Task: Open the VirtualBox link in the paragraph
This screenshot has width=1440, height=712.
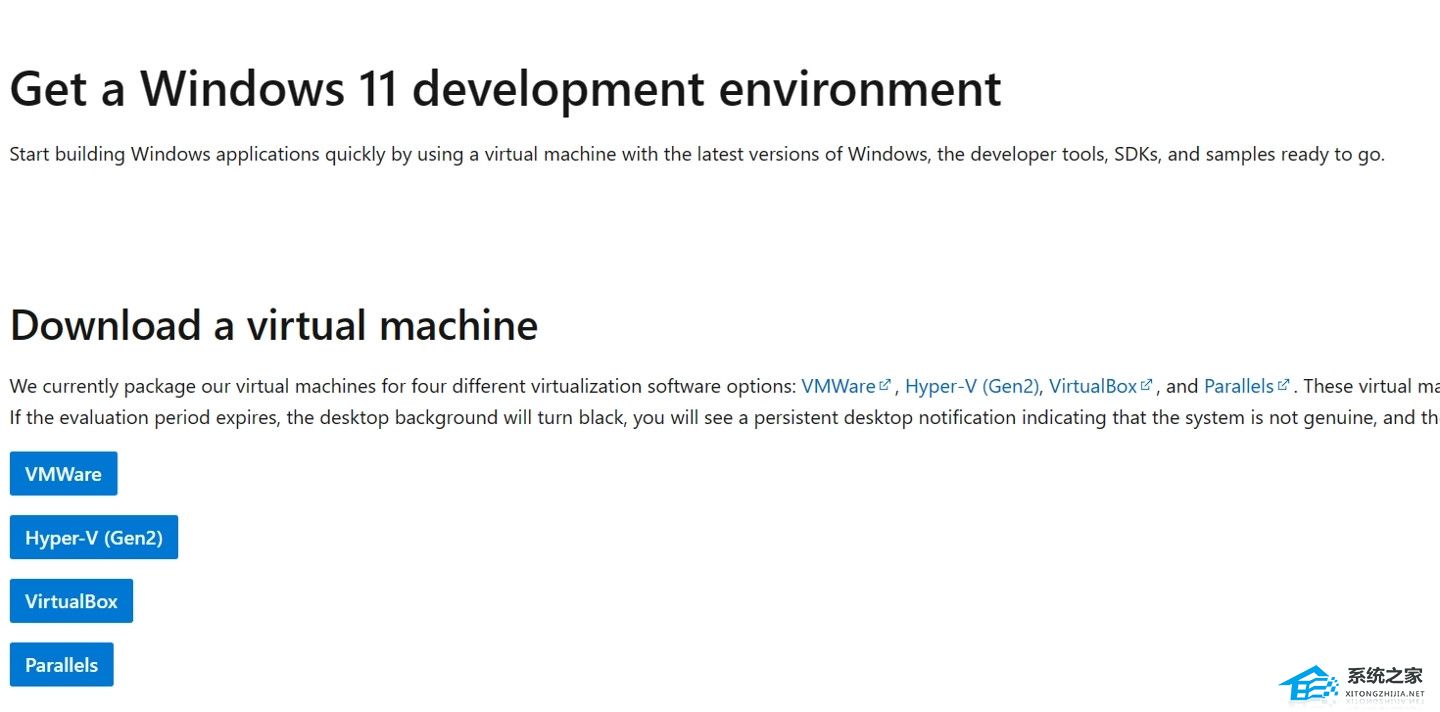Action: [1092, 386]
